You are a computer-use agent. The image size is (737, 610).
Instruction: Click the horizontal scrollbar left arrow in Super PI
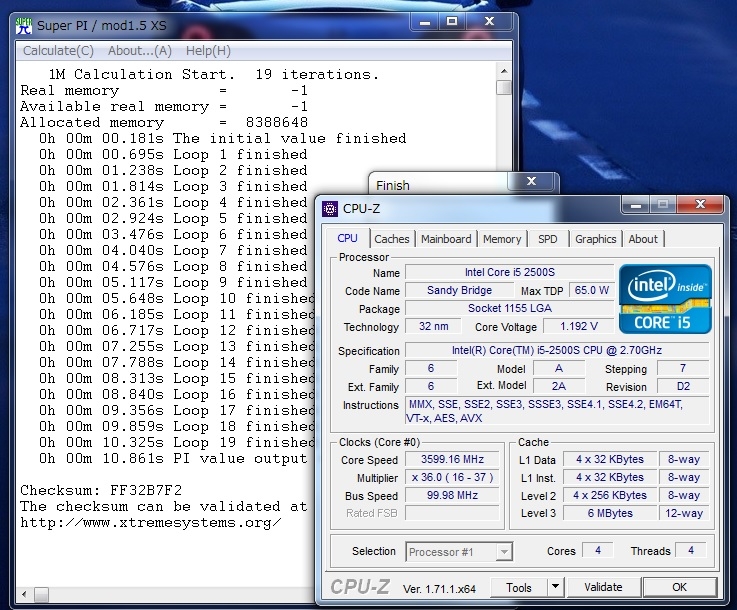[24, 594]
